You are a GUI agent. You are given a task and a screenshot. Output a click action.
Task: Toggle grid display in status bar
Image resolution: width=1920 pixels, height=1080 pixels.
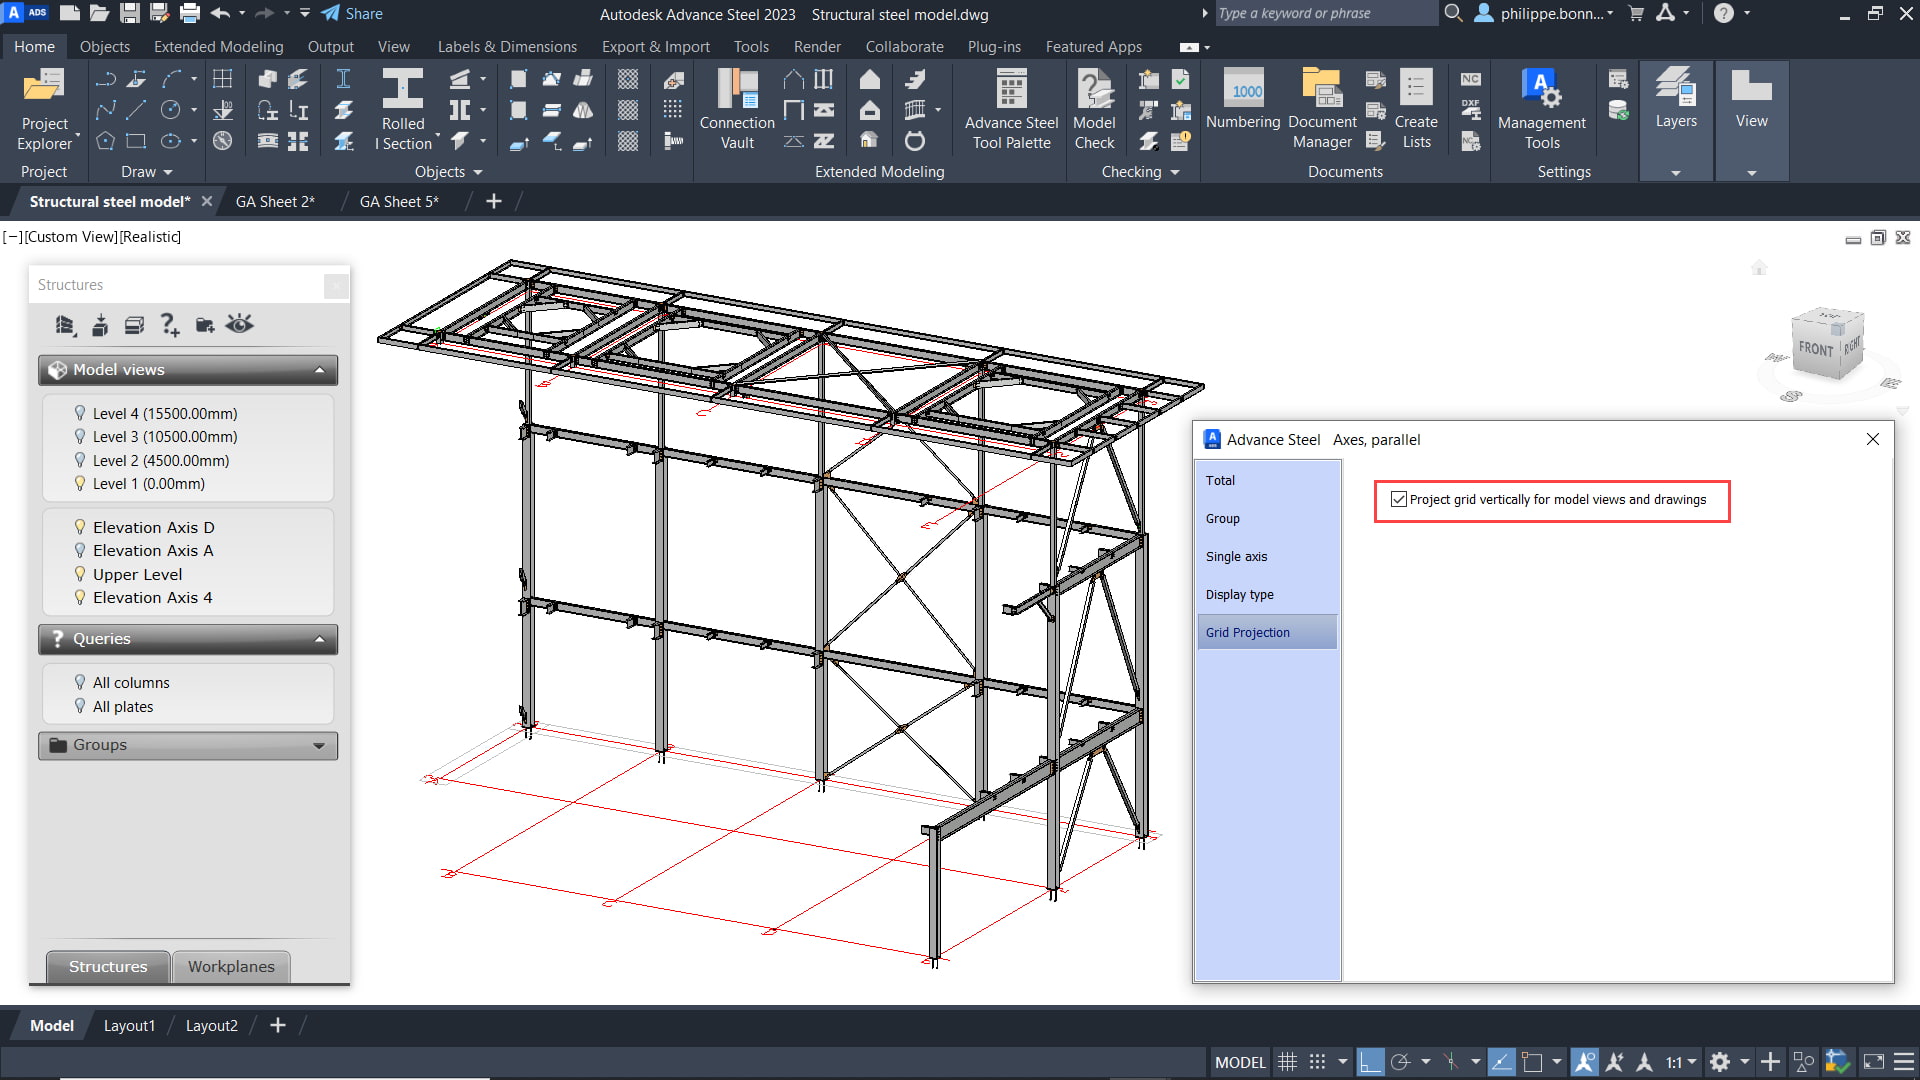click(x=1288, y=1062)
